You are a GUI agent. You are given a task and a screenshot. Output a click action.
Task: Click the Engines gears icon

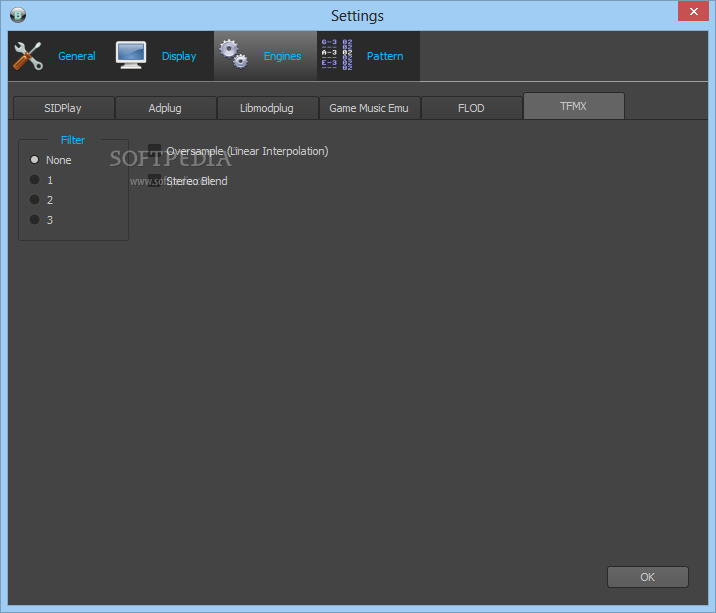click(233, 54)
